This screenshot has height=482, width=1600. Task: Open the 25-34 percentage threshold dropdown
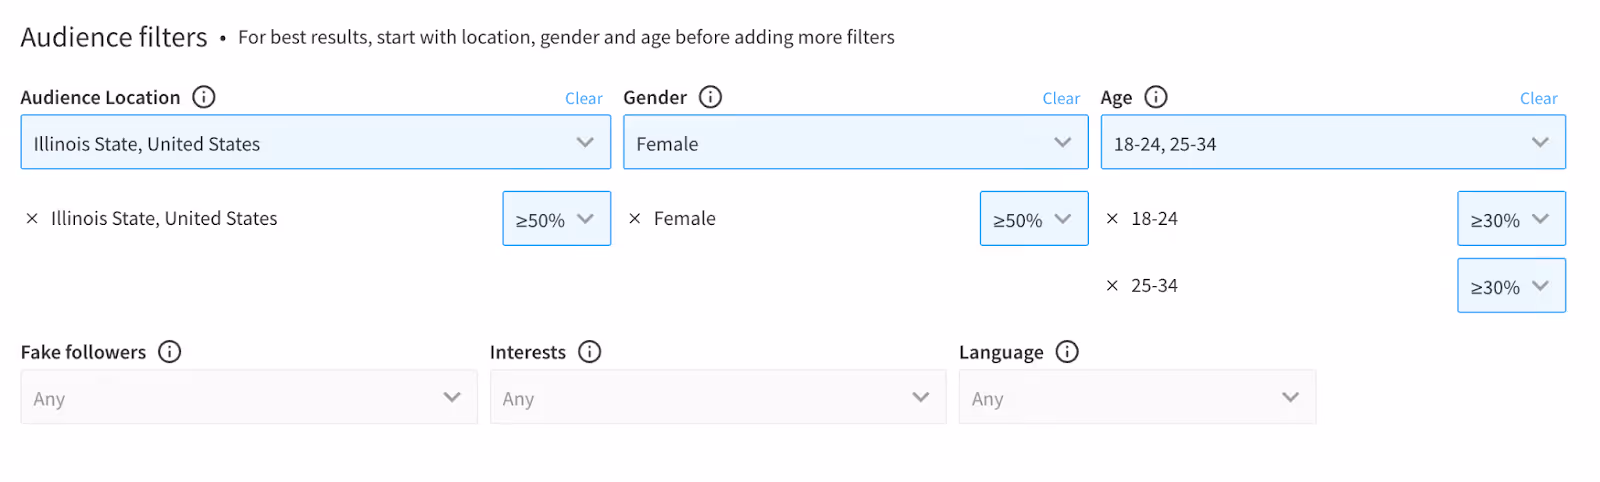(x=1510, y=286)
